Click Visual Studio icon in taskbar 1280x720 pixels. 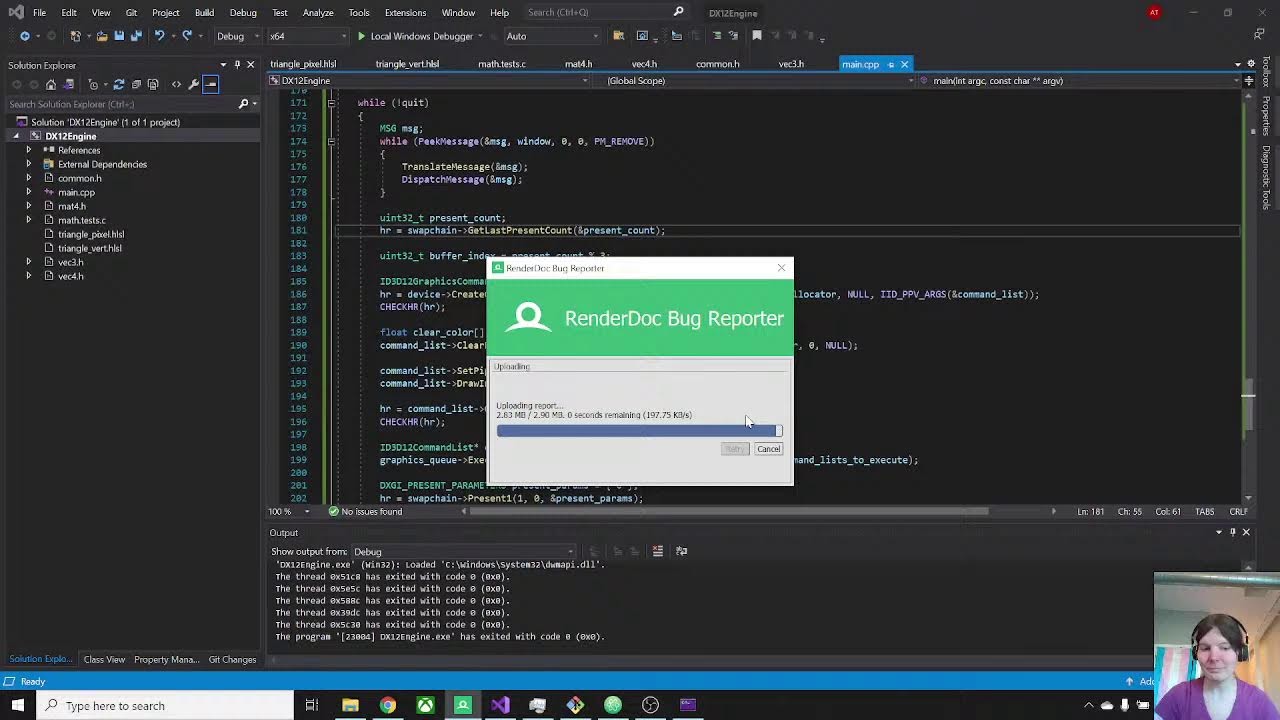(x=500, y=705)
